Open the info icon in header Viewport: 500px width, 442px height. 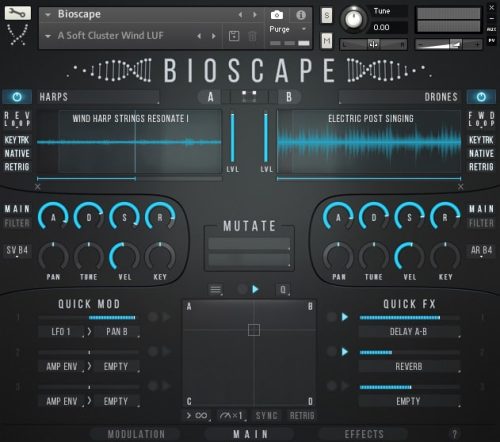click(301, 15)
